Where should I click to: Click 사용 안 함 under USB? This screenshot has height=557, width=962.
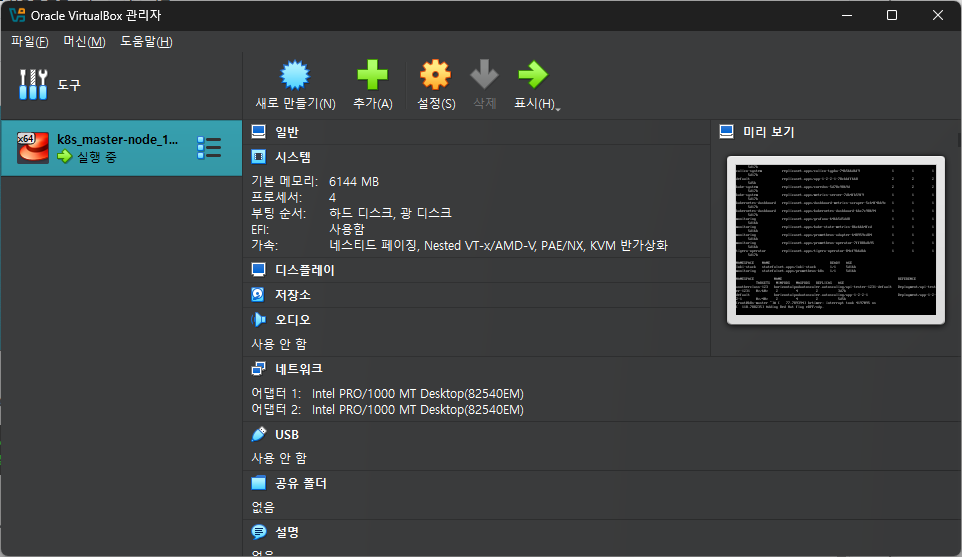click(279, 458)
